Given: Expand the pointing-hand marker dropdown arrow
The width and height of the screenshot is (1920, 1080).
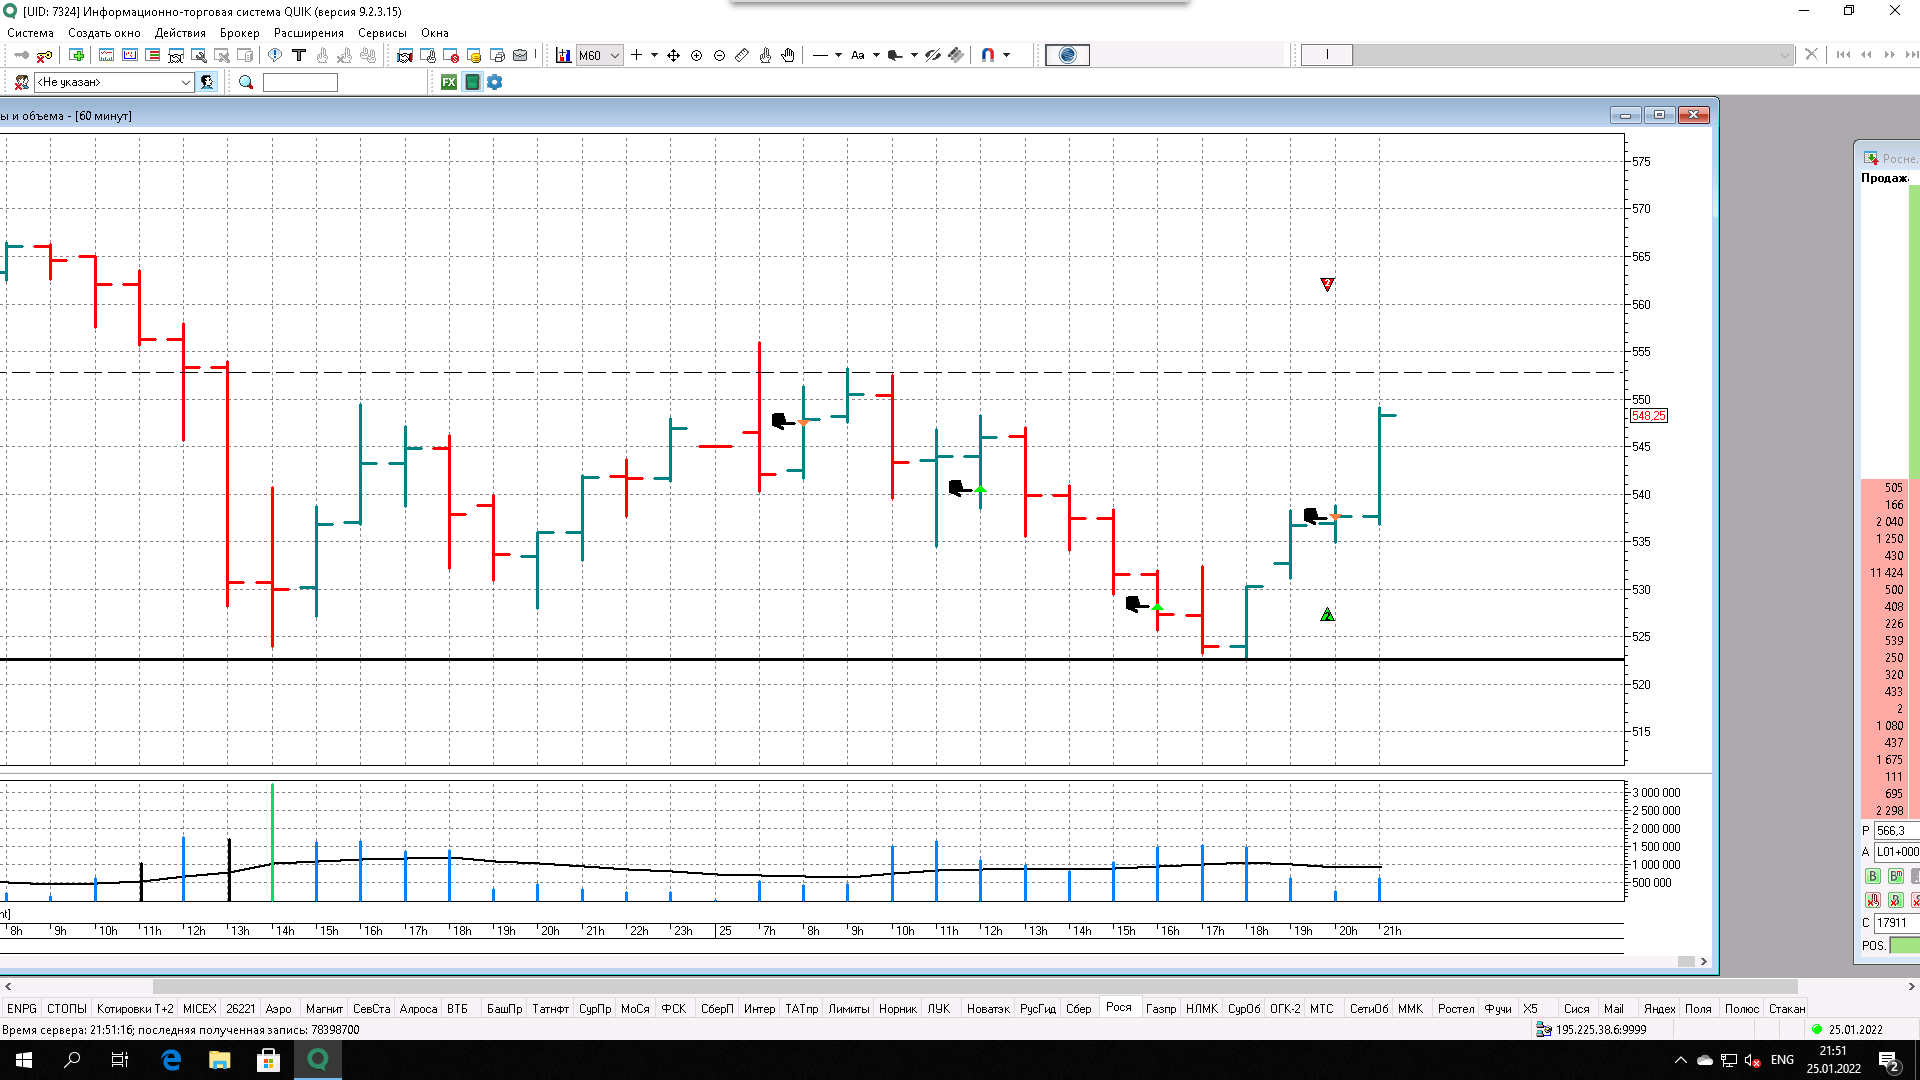Looking at the screenshot, I should point(914,56).
